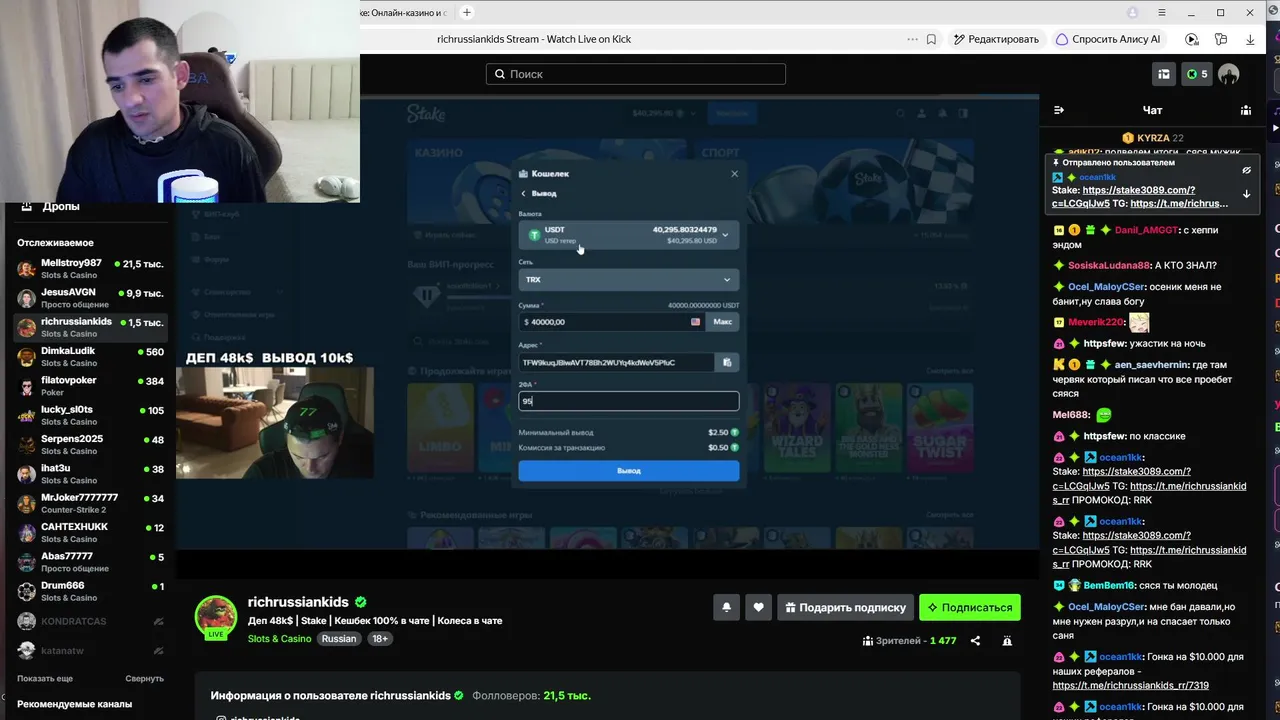Click the search magnifier icon
Viewport: 1280px width, 720px height.
(x=498, y=74)
